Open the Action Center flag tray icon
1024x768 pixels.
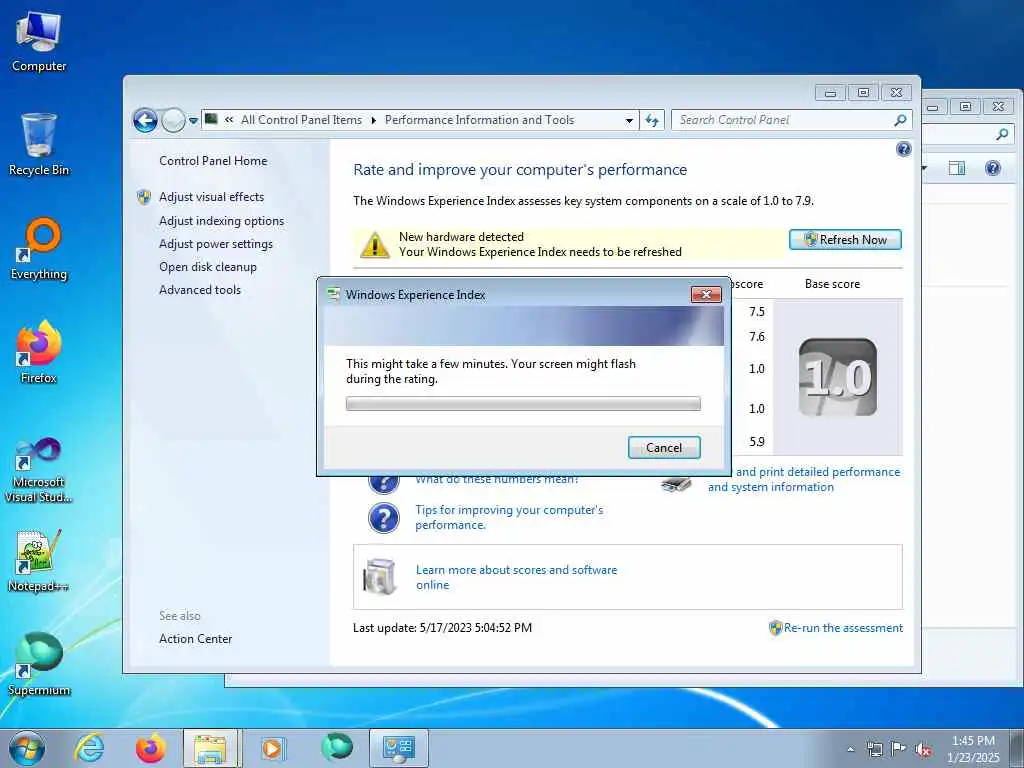[x=899, y=749]
